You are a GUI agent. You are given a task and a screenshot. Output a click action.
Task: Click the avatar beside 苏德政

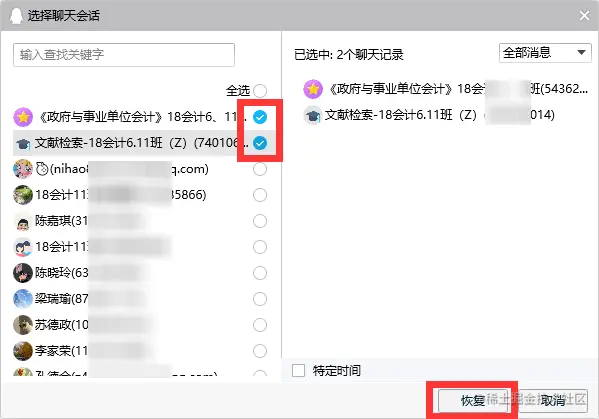[x=23, y=325]
